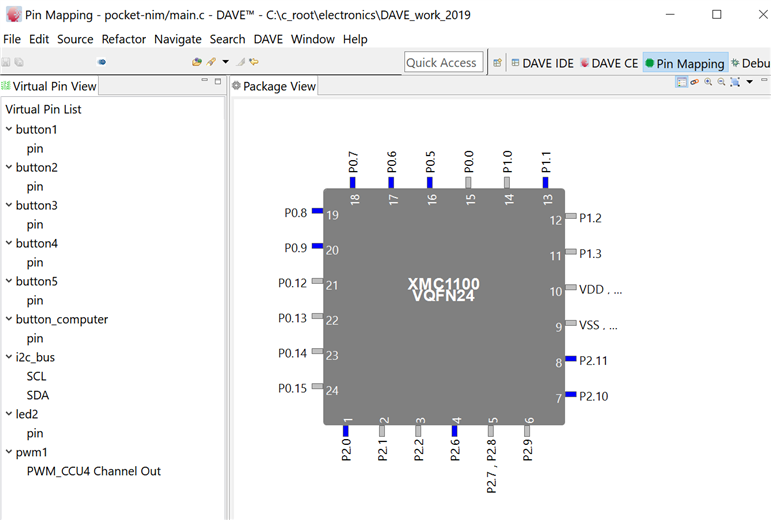Collapse the led2 tree node
Image resolution: width=771 pixels, height=520 pixels.
(9, 413)
